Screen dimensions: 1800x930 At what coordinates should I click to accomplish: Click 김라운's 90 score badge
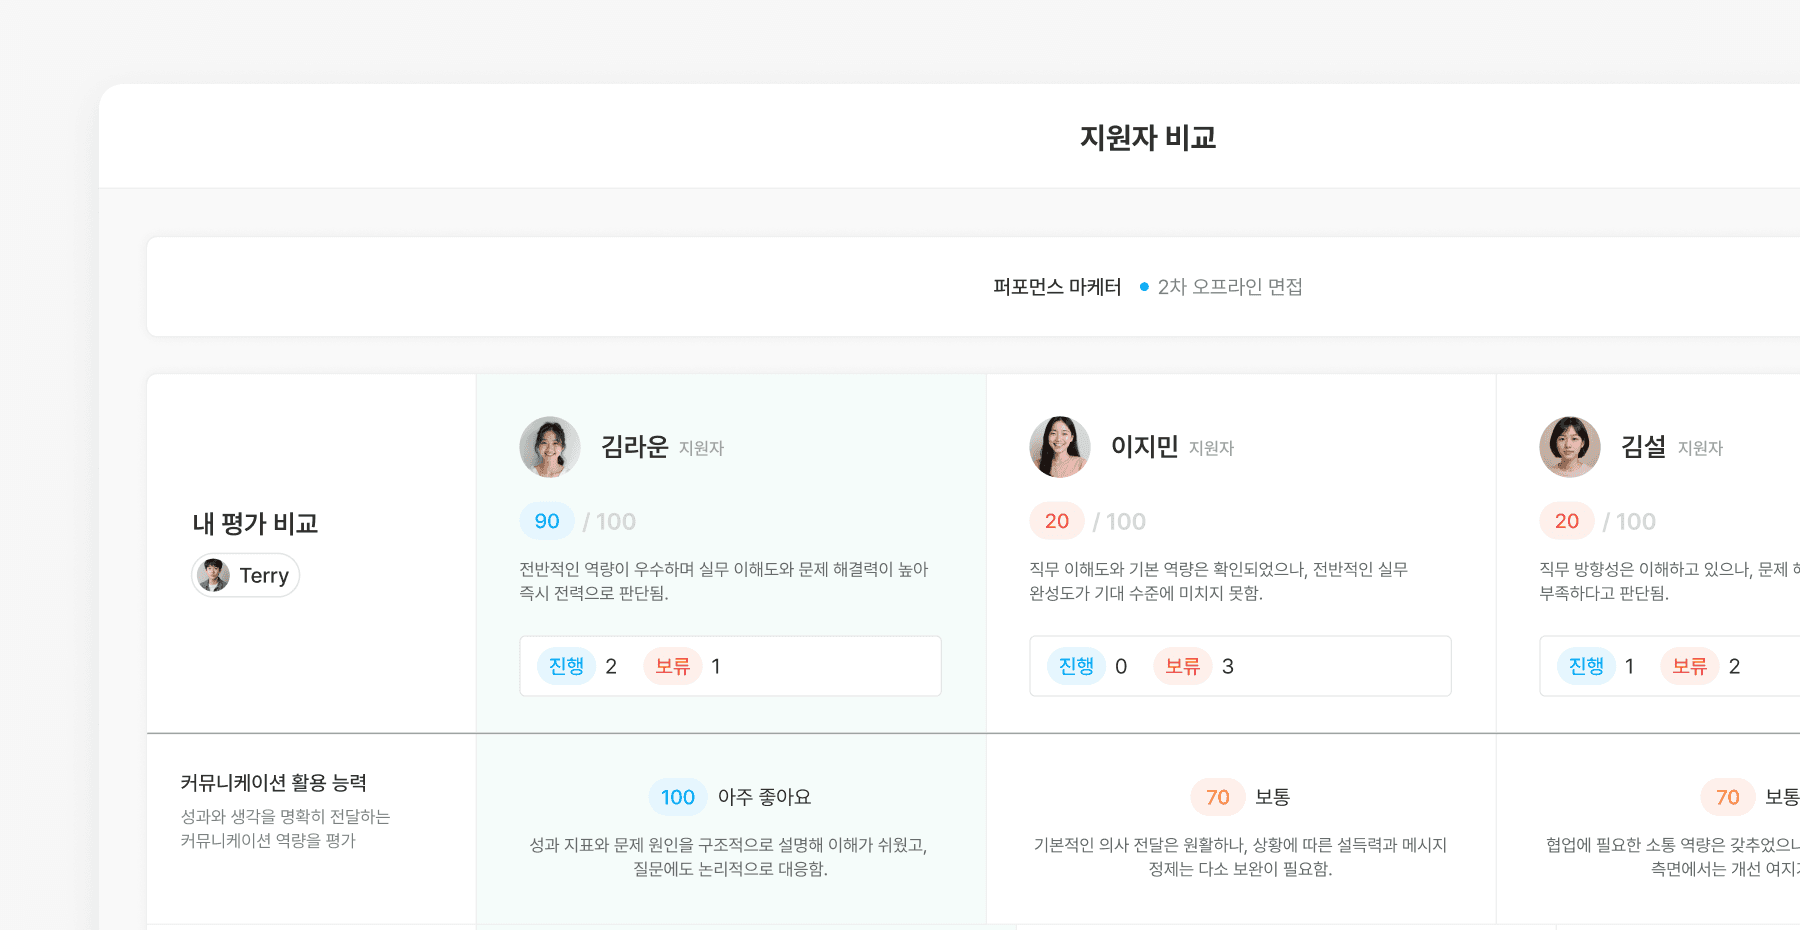pyautogui.click(x=547, y=521)
